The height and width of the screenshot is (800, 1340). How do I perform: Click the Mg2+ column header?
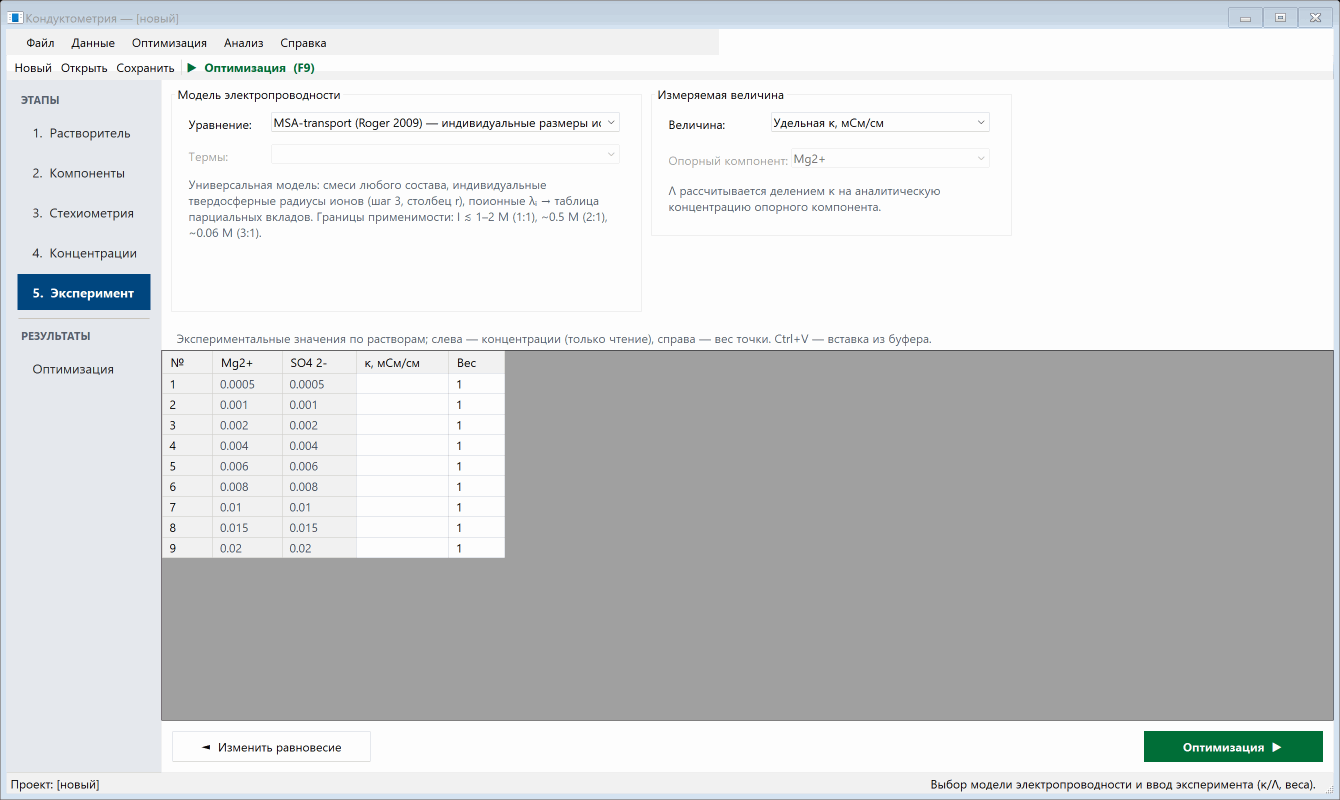tap(247, 363)
